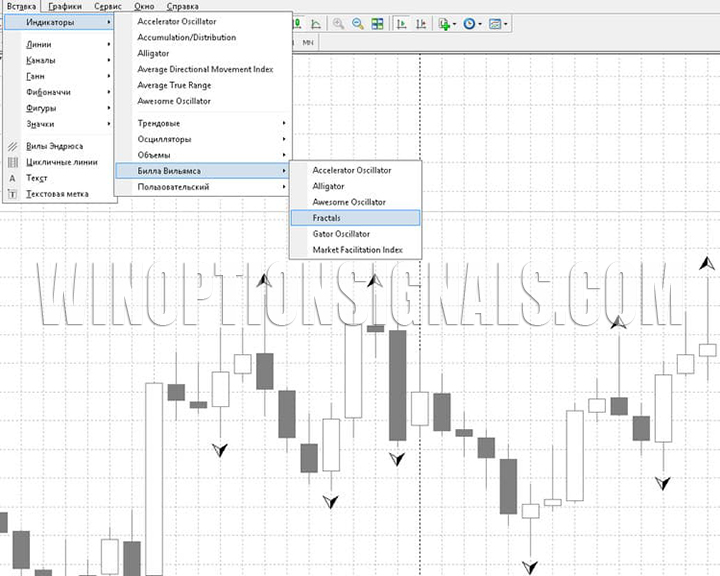Expand the Пользовательский indicator group
The height and width of the screenshot is (576, 720).
pyautogui.click(x=202, y=187)
